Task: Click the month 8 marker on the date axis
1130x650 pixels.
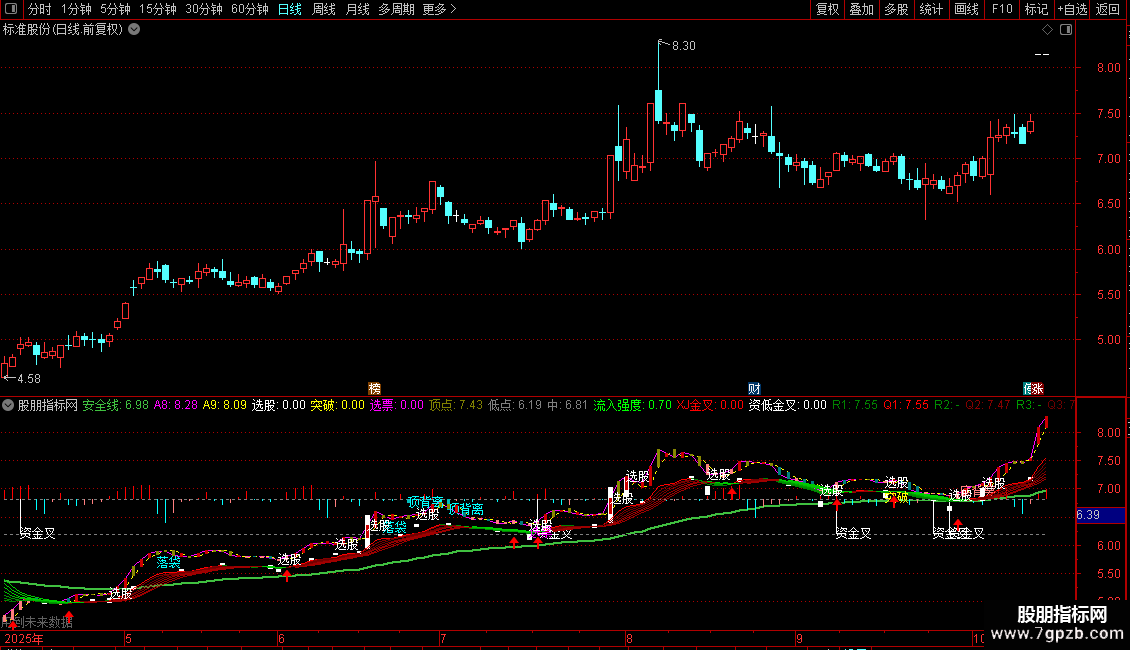Action: [x=629, y=638]
